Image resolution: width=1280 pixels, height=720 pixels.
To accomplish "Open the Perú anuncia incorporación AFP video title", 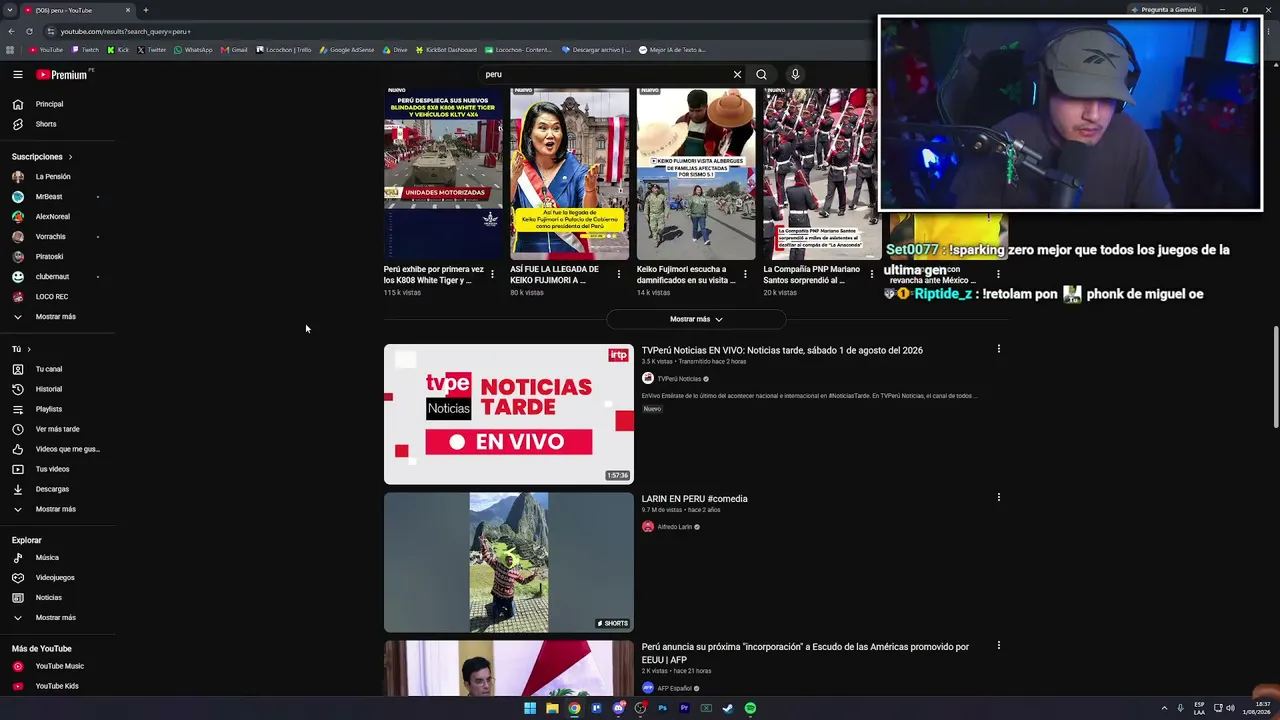I will pos(805,652).
